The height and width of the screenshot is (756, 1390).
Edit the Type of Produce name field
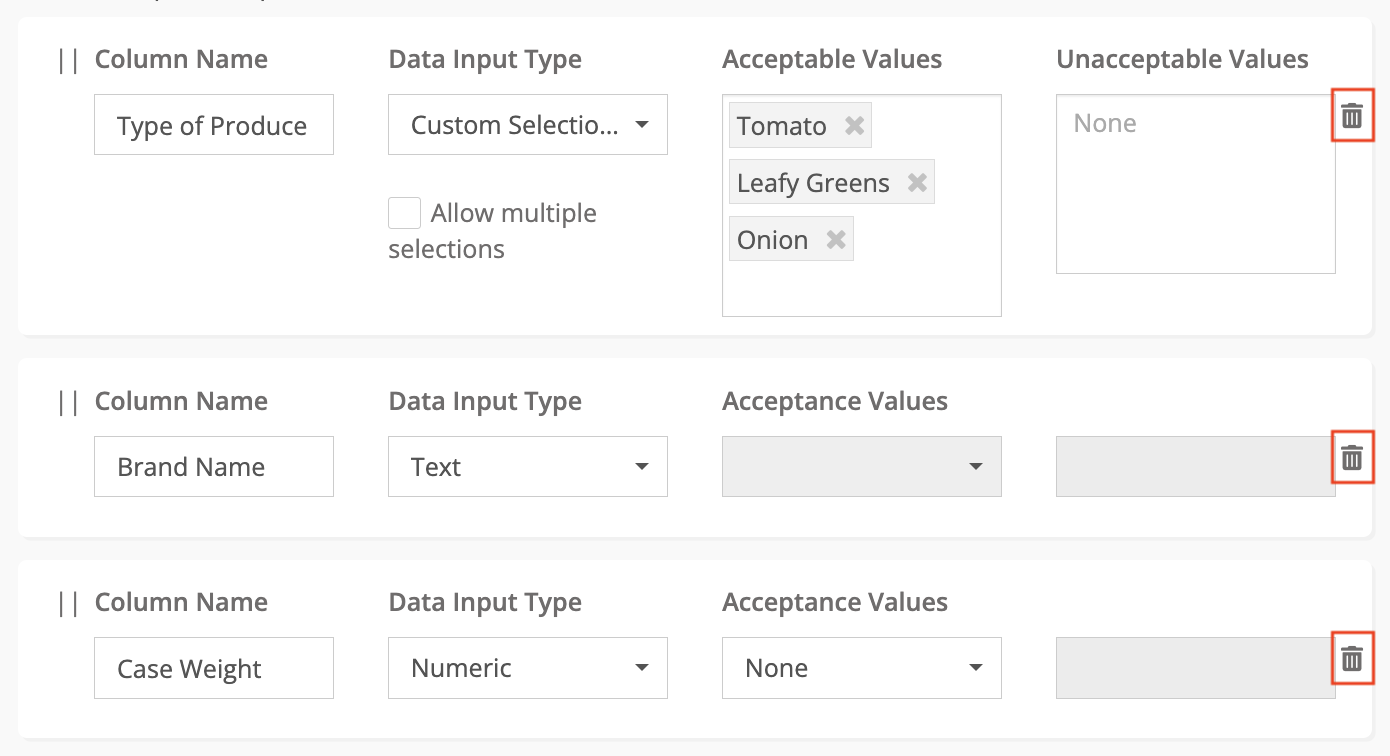[x=213, y=126]
